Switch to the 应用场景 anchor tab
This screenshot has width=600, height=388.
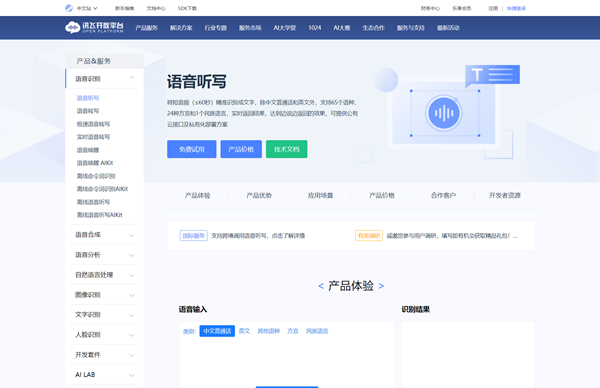pos(320,196)
